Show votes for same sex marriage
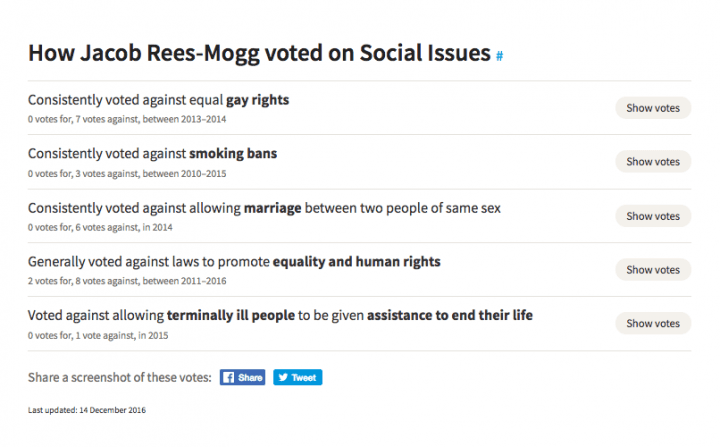The image size is (720, 447). tap(653, 216)
